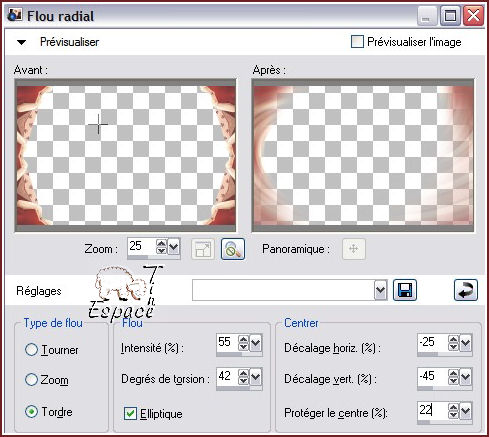Collapse the Prévisualiser preview triangle
Viewport: 489px width, 437px height.
point(21,42)
